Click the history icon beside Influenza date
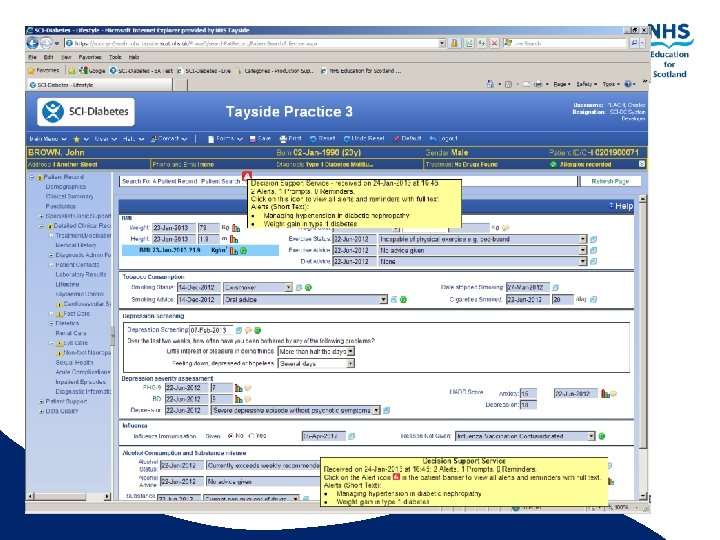720x540 pixels. pos(351,436)
